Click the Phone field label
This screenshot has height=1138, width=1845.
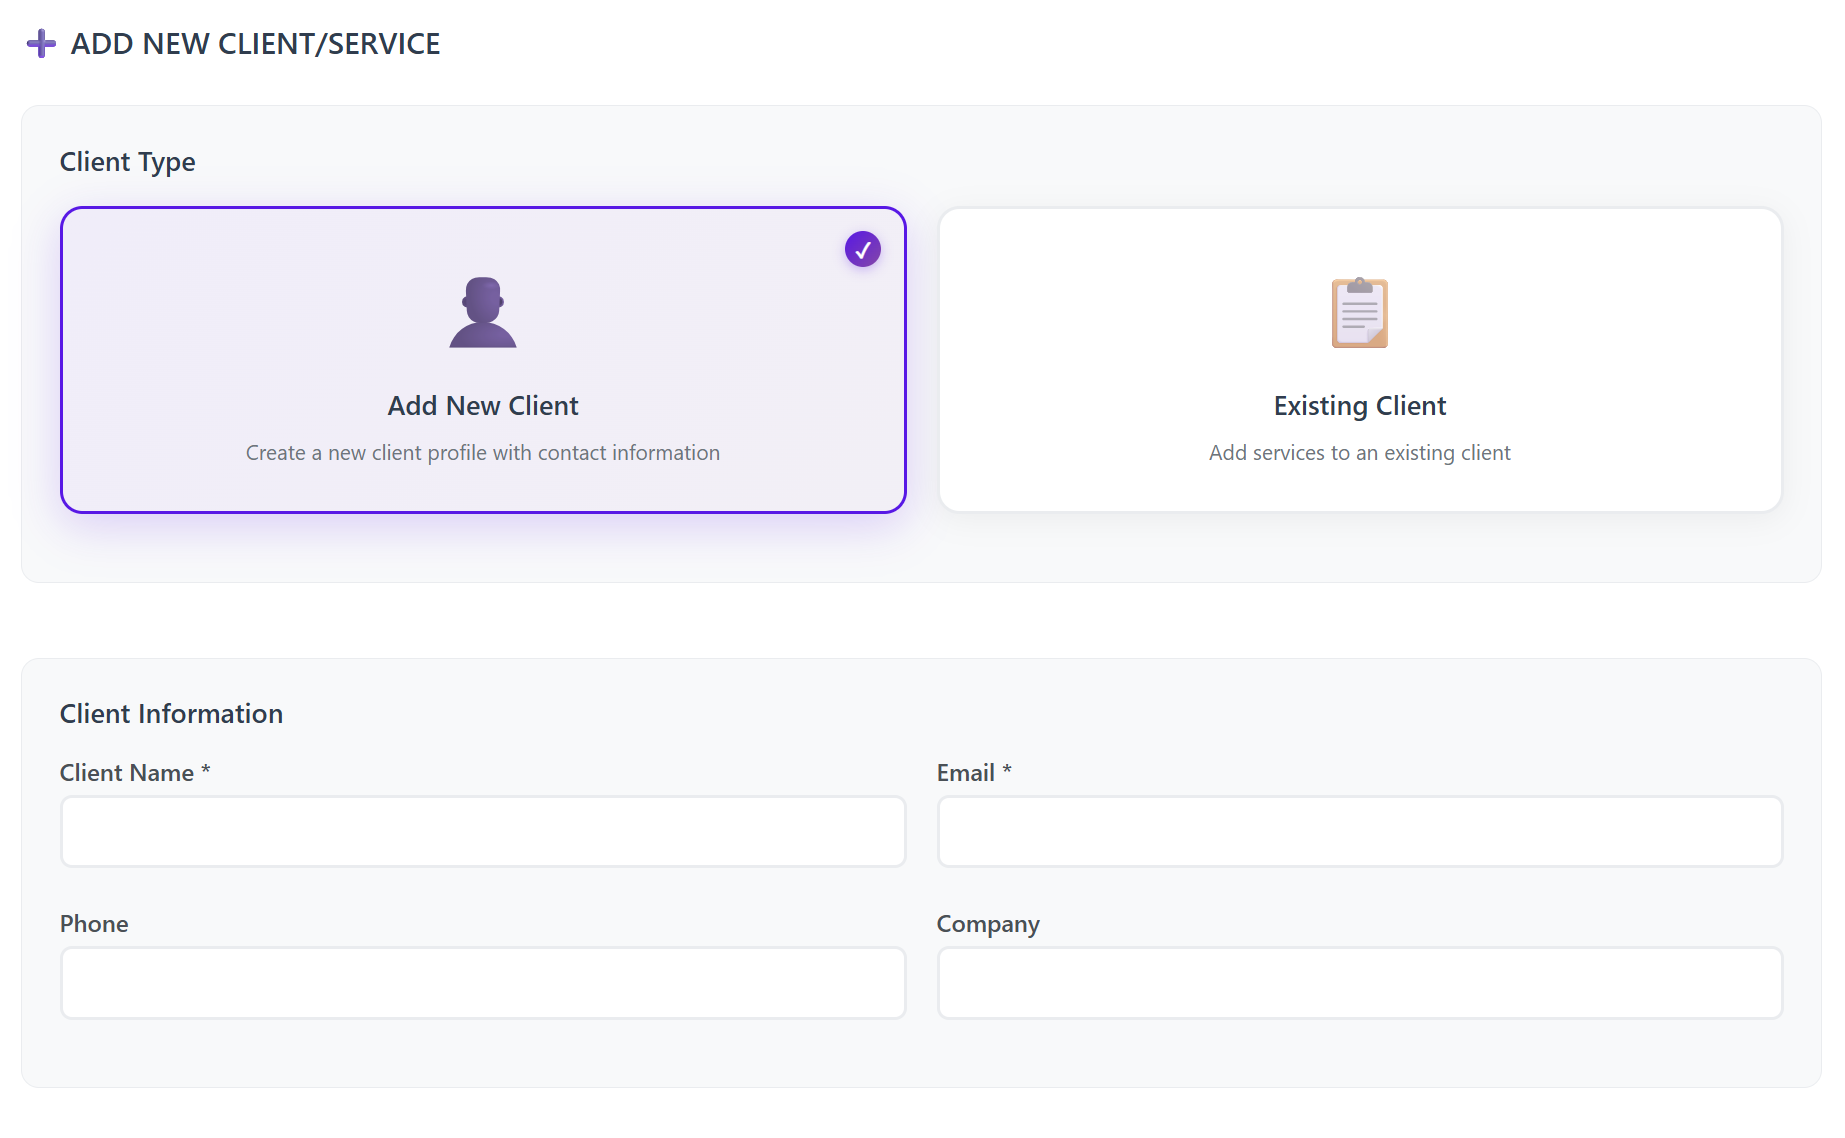(x=94, y=924)
